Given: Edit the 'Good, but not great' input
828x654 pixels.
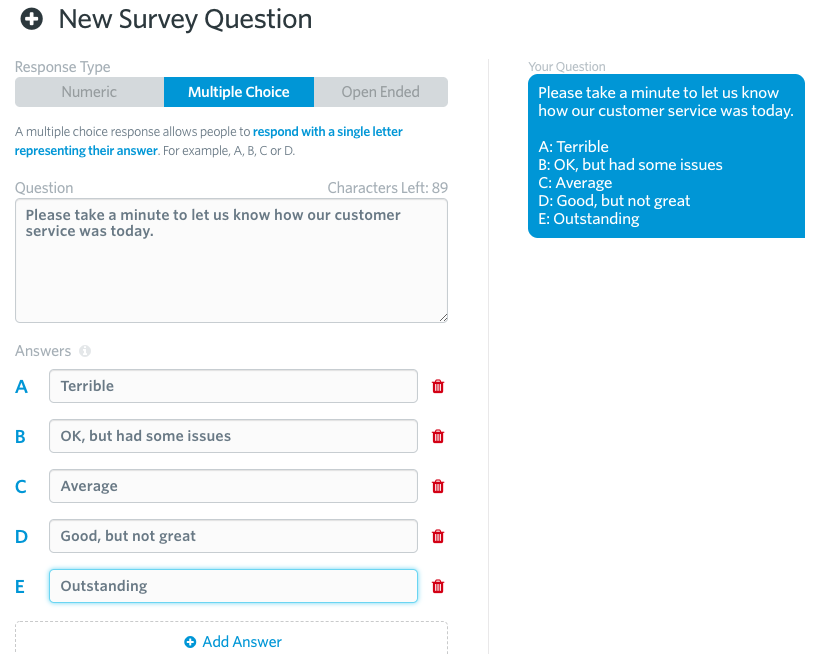Looking at the screenshot, I should tap(233, 536).
